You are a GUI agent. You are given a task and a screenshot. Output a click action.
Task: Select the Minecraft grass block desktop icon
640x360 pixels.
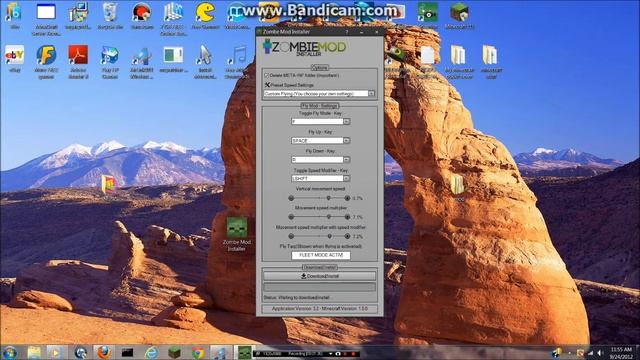coord(459,13)
